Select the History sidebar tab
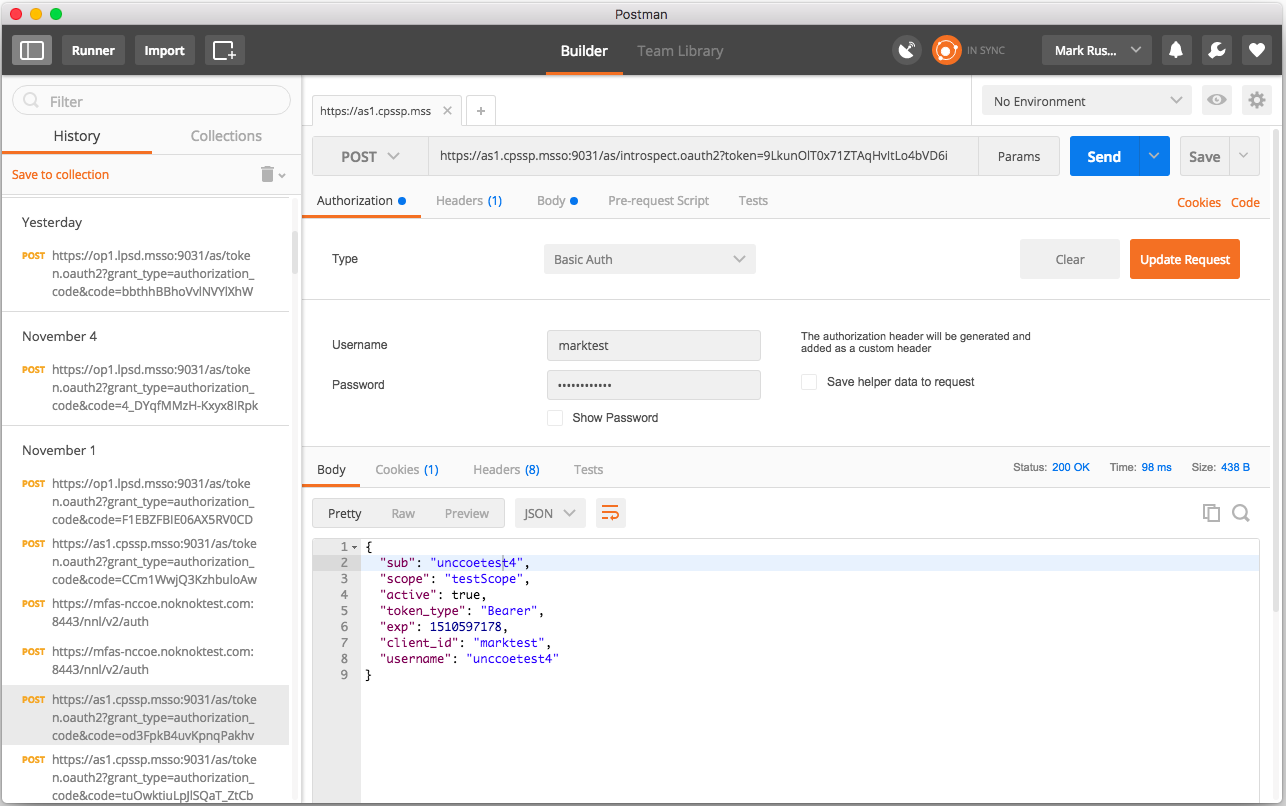Viewport: 1286px width, 806px height. [77, 136]
